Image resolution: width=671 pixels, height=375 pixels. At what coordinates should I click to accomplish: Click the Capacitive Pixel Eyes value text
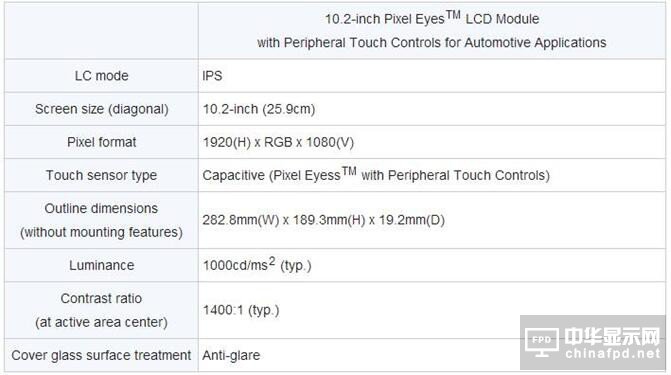click(x=376, y=174)
